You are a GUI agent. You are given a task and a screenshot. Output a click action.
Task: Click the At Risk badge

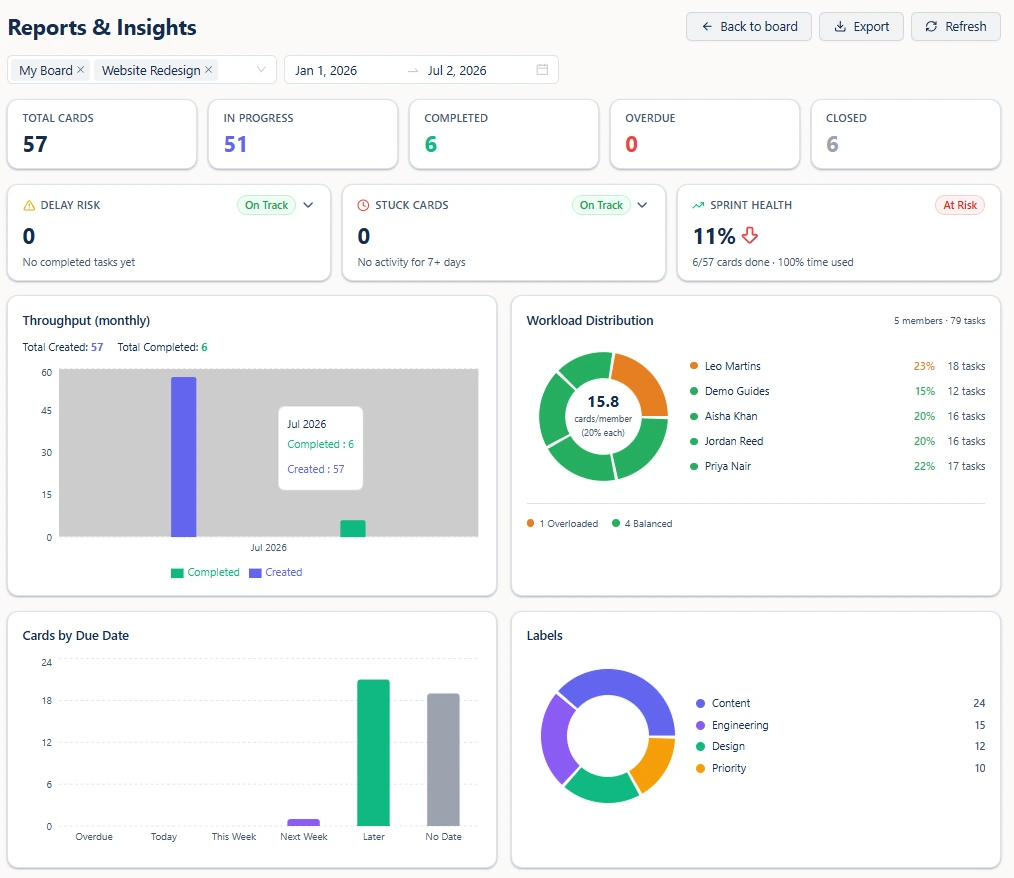click(960, 205)
